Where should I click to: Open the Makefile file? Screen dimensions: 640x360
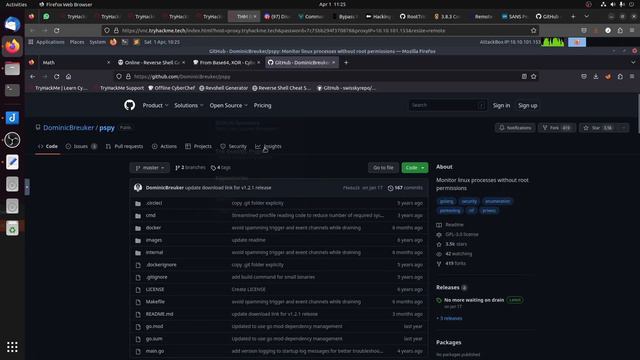click(156, 302)
